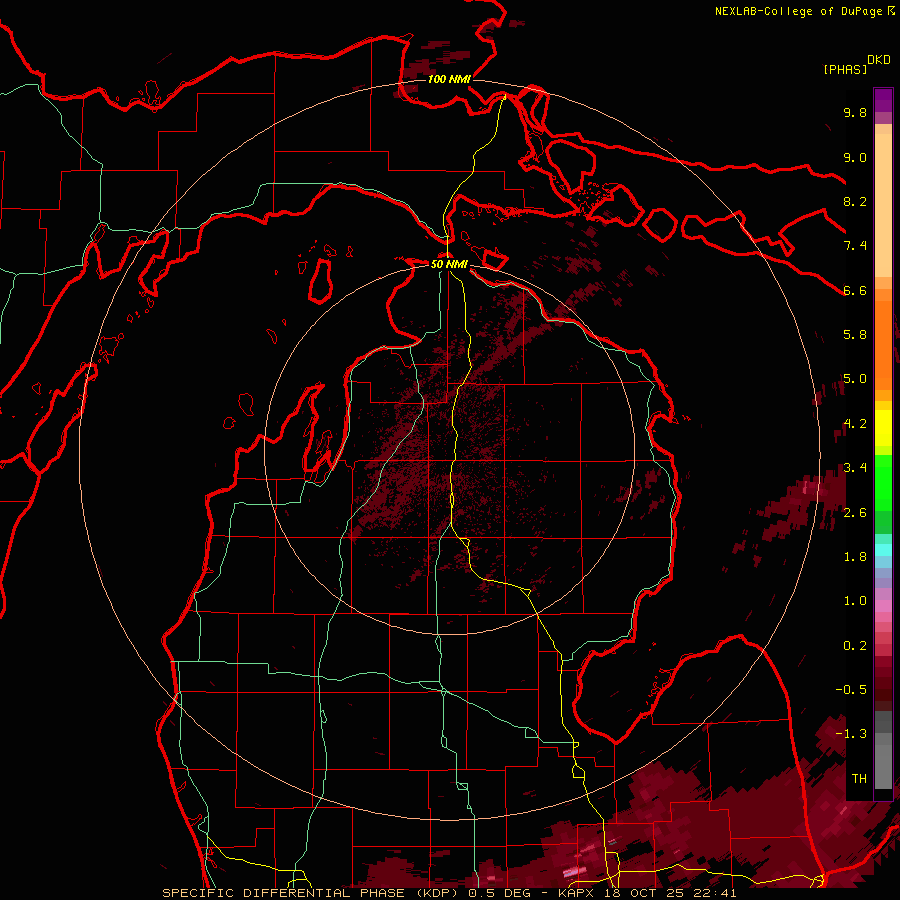Screen dimensions: 900x900
Task: Pick the orange band of the color bar
Action: pyautogui.click(x=883, y=344)
